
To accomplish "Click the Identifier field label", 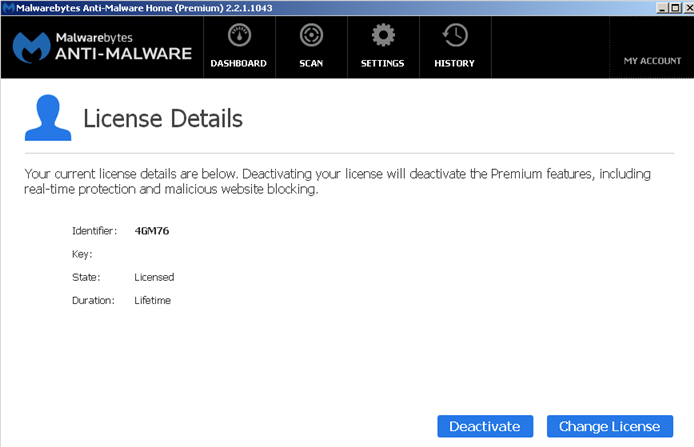I will pos(95,231).
